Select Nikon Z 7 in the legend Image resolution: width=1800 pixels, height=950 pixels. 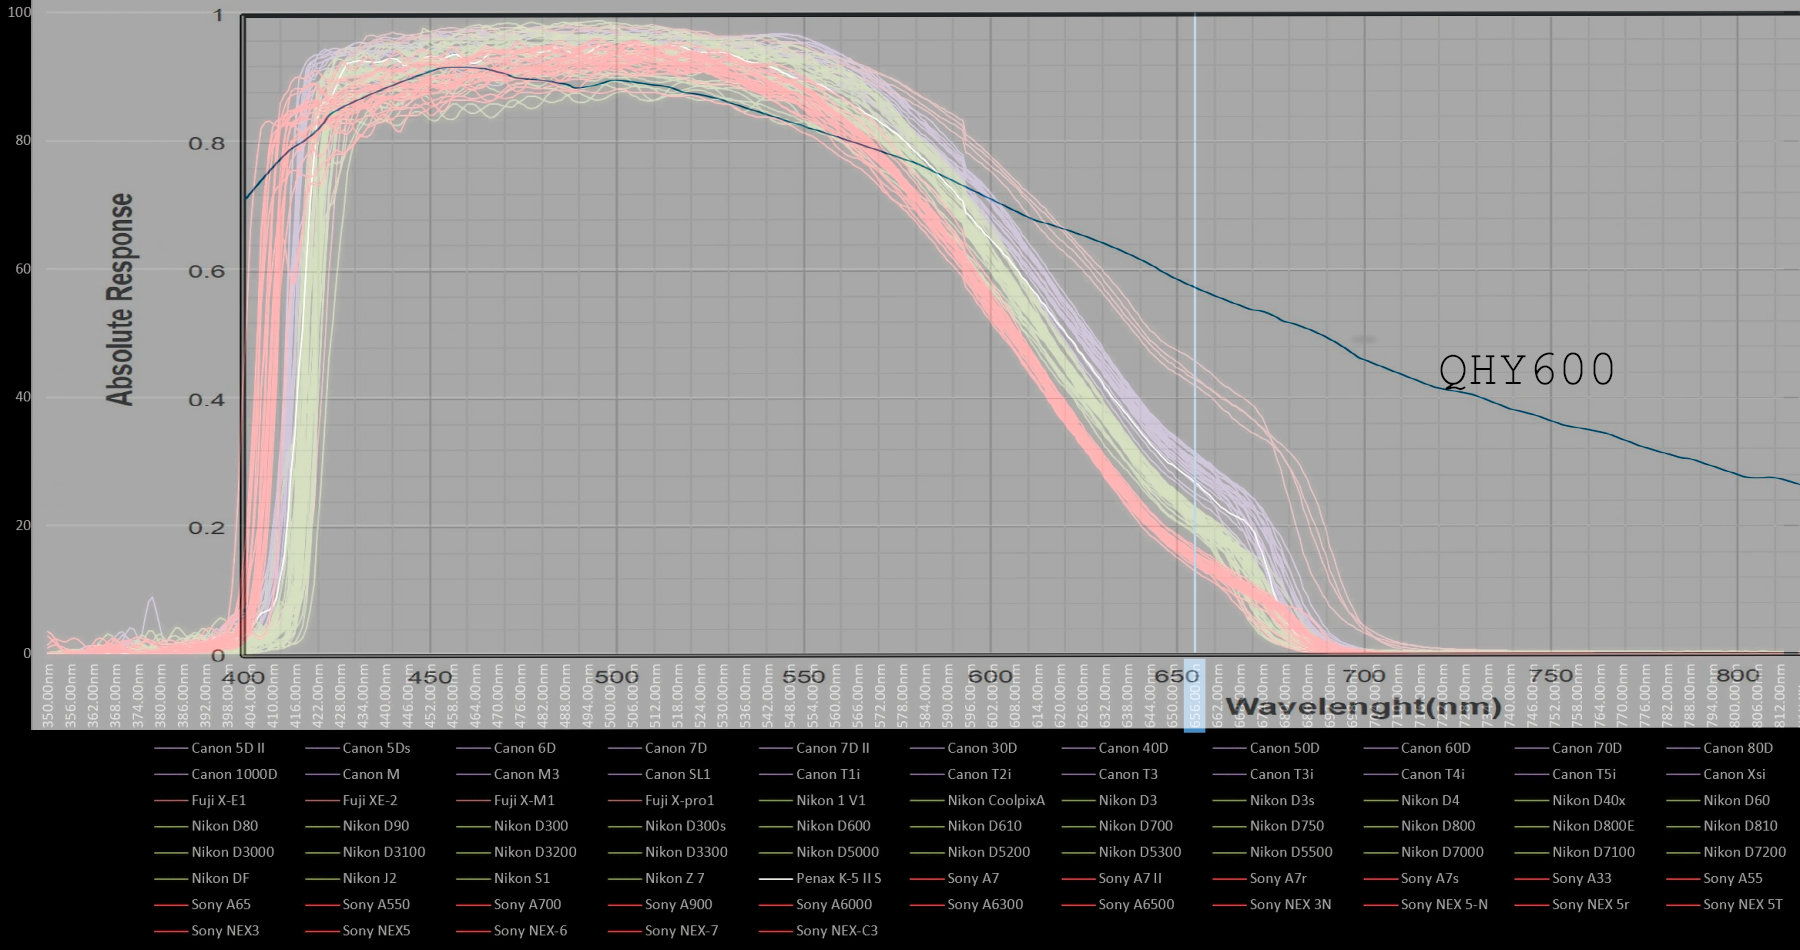click(x=674, y=878)
